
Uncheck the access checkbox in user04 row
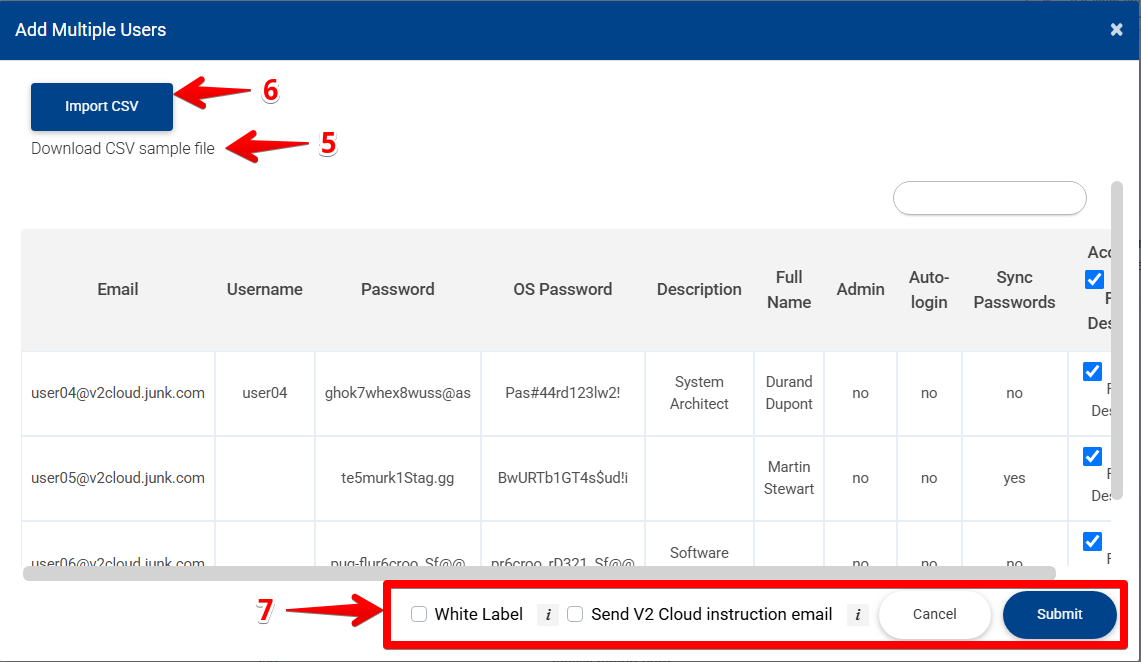pos(1092,371)
